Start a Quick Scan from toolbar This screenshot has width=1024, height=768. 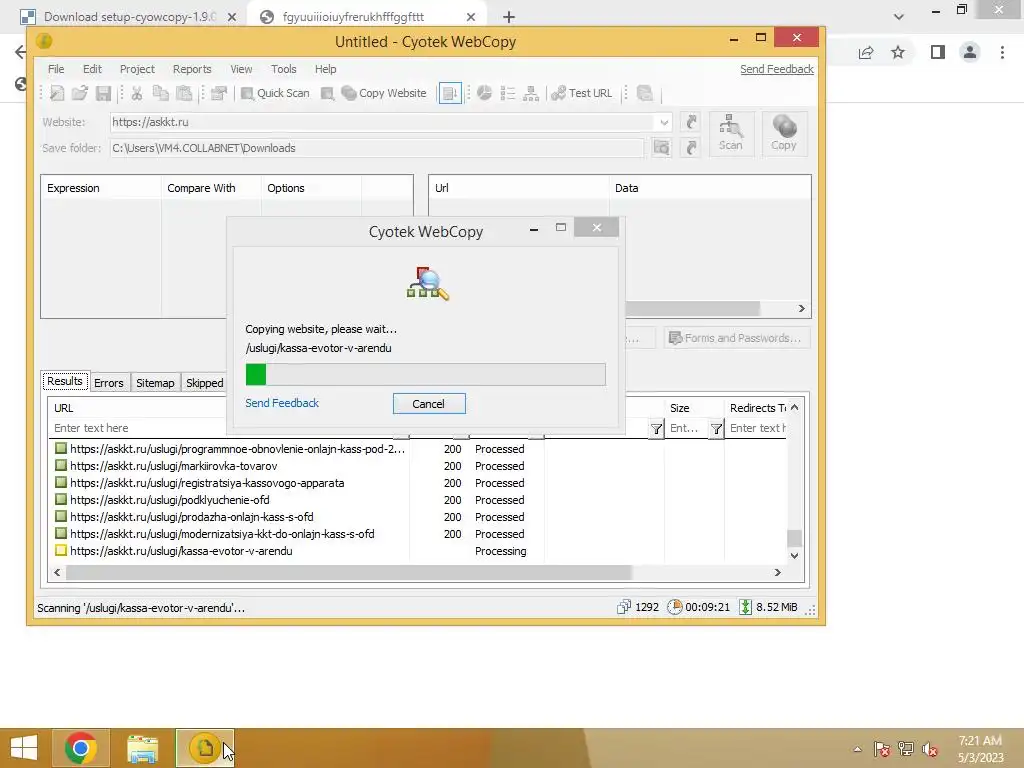[x=275, y=93]
